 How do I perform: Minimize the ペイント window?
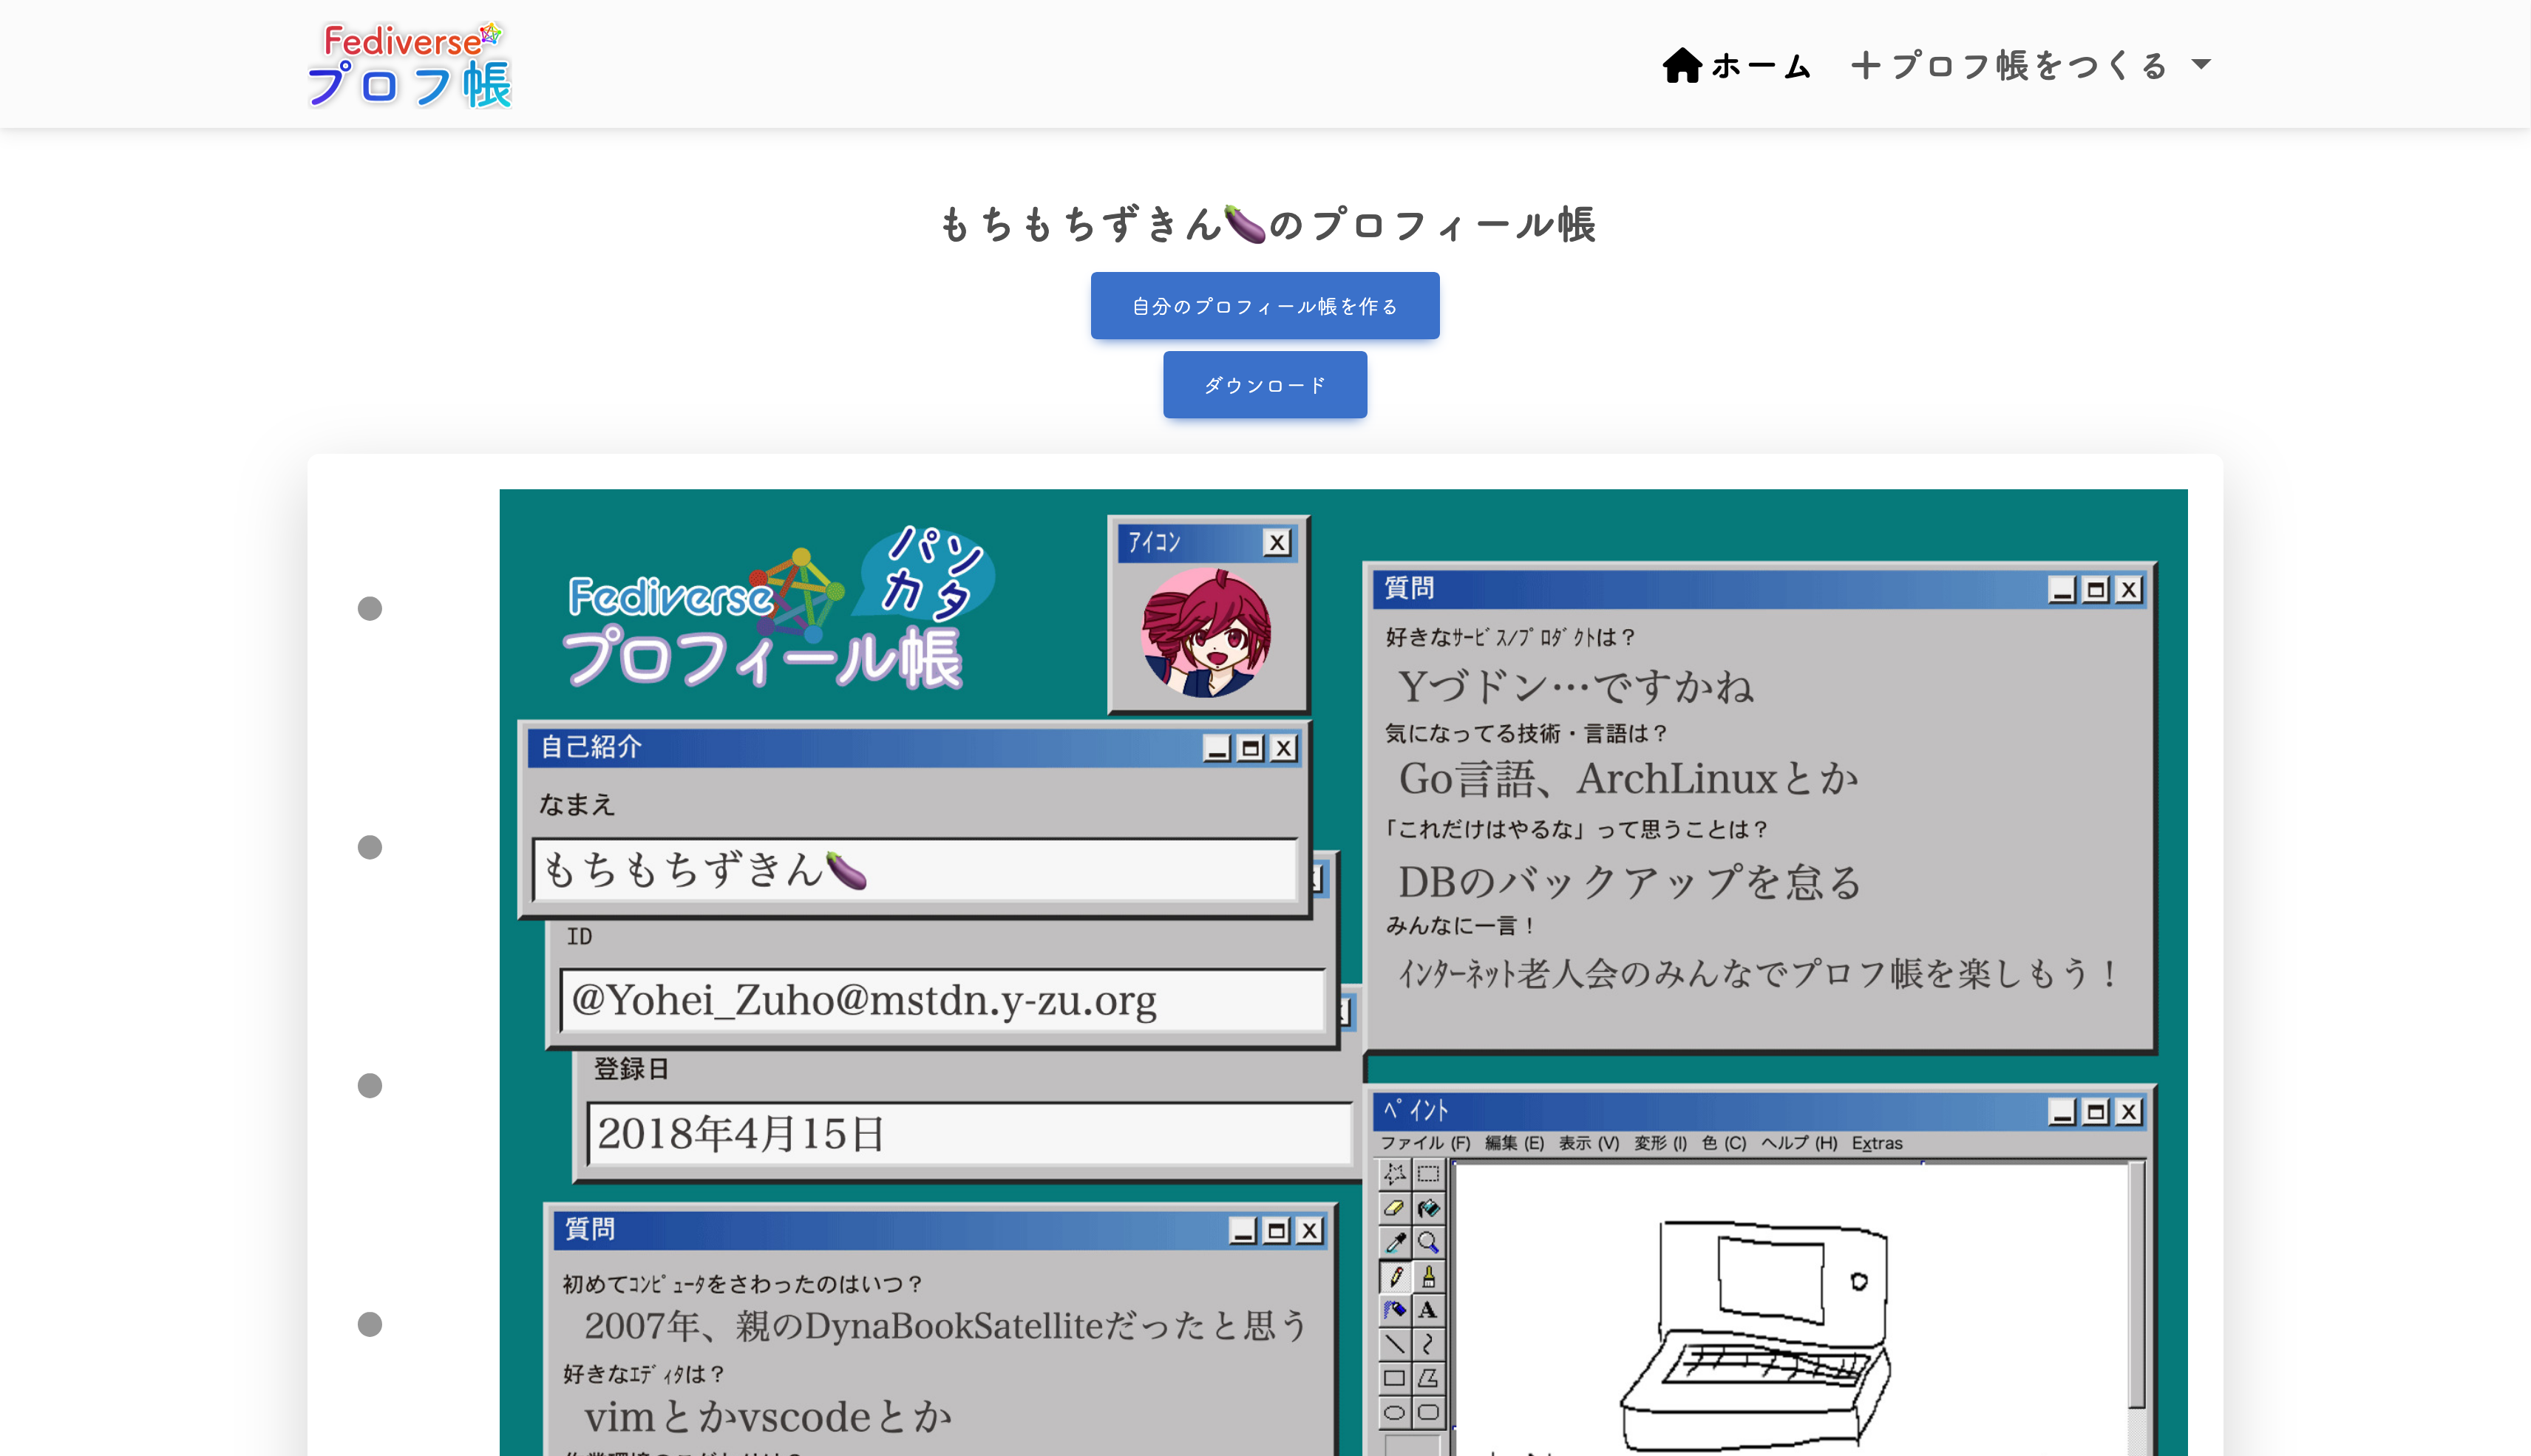coord(2062,1112)
